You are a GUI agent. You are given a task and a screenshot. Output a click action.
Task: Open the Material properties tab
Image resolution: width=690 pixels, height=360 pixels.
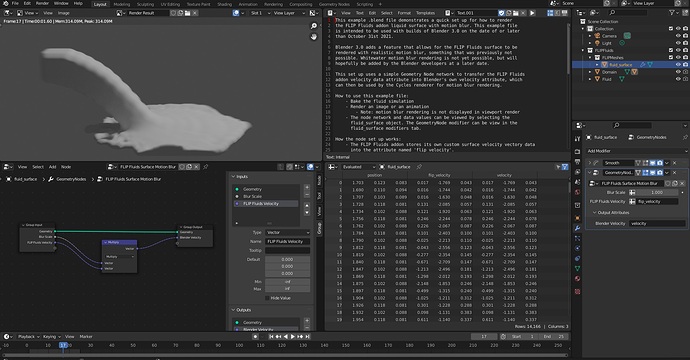[x=577, y=279]
